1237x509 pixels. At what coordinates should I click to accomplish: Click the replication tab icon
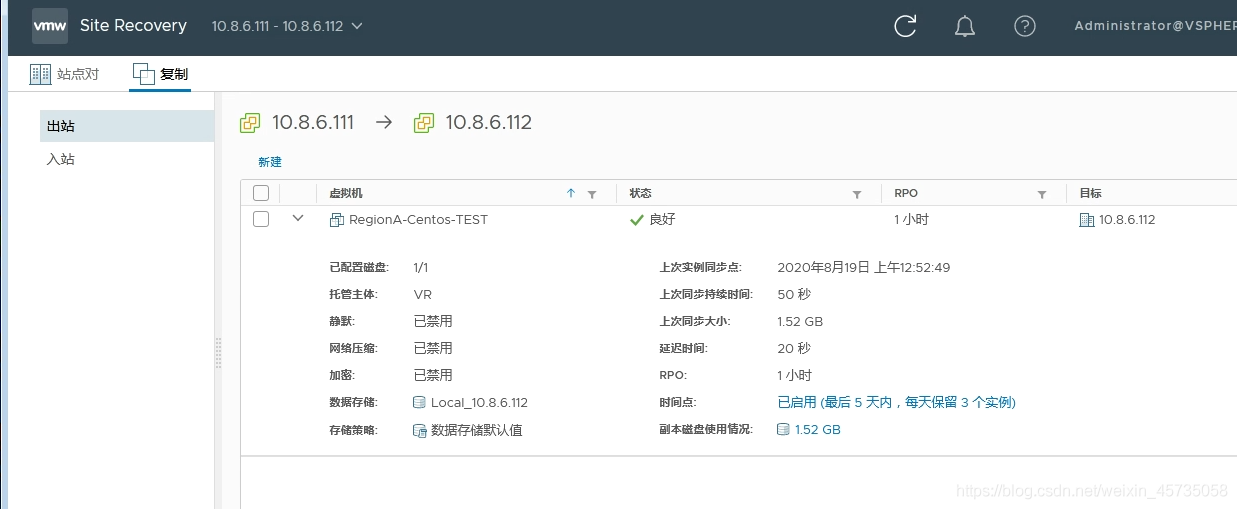tap(144, 74)
